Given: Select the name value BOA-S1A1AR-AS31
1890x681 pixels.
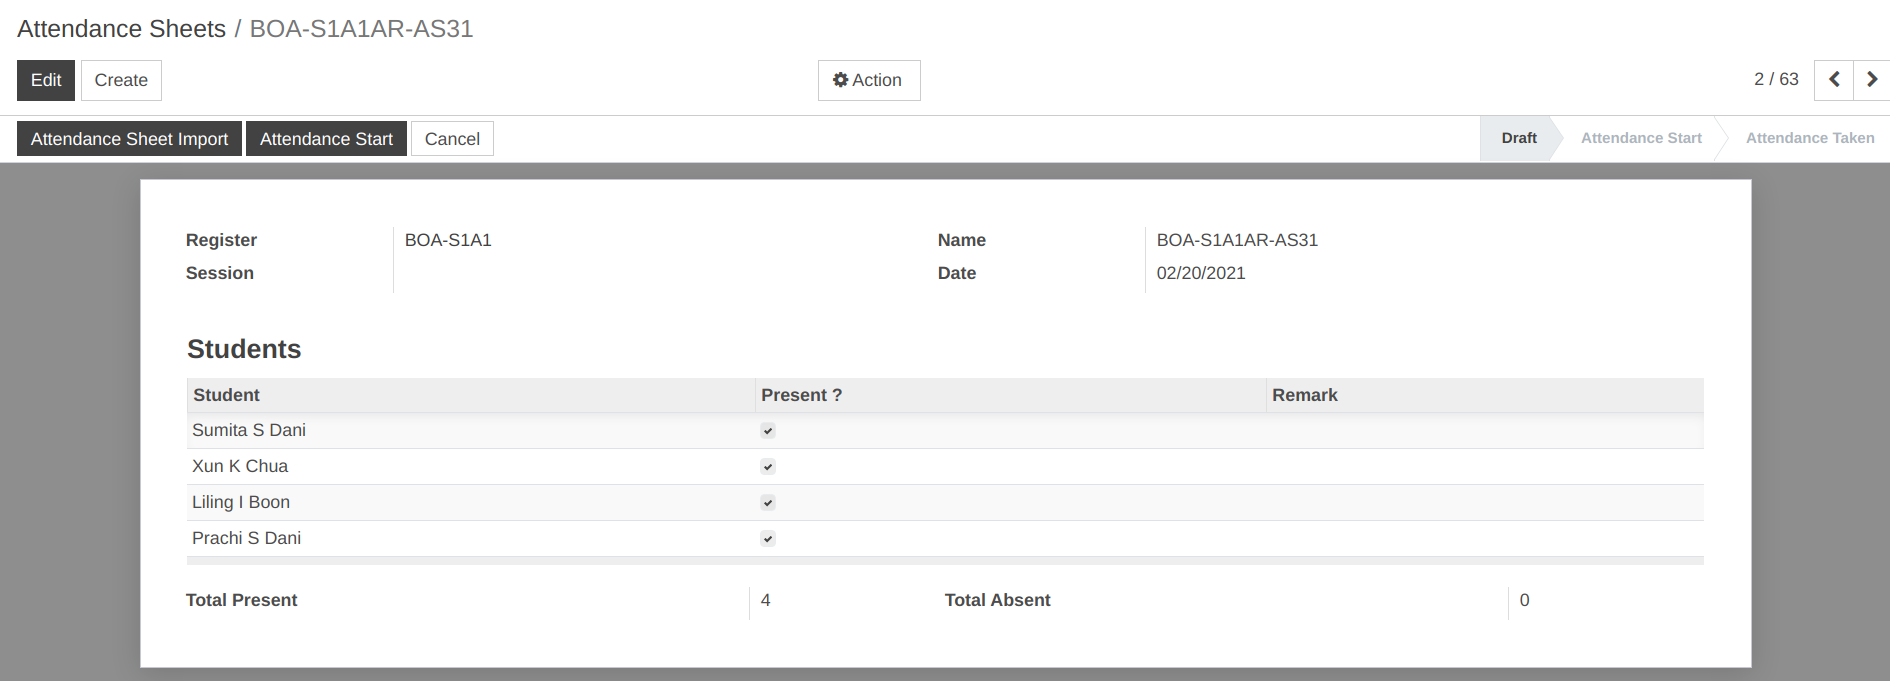Looking at the screenshot, I should 1237,240.
